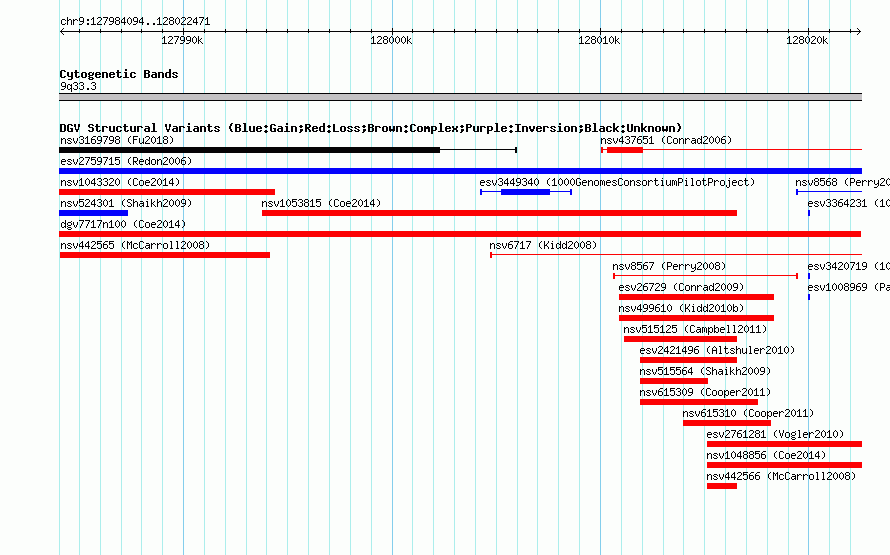
Task: Open esv2759715 (Redon2006) variant label
Action: (x=126, y=161)
